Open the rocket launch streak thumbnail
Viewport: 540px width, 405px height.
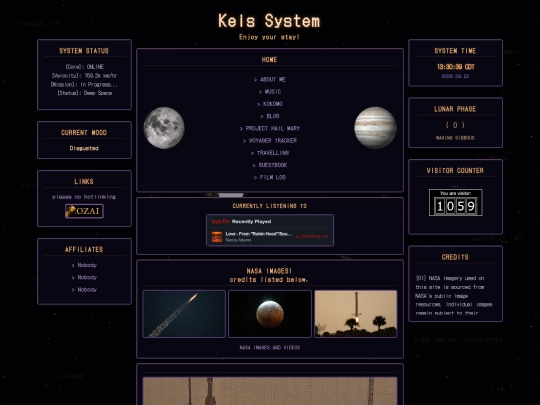[x=184, y=314]
